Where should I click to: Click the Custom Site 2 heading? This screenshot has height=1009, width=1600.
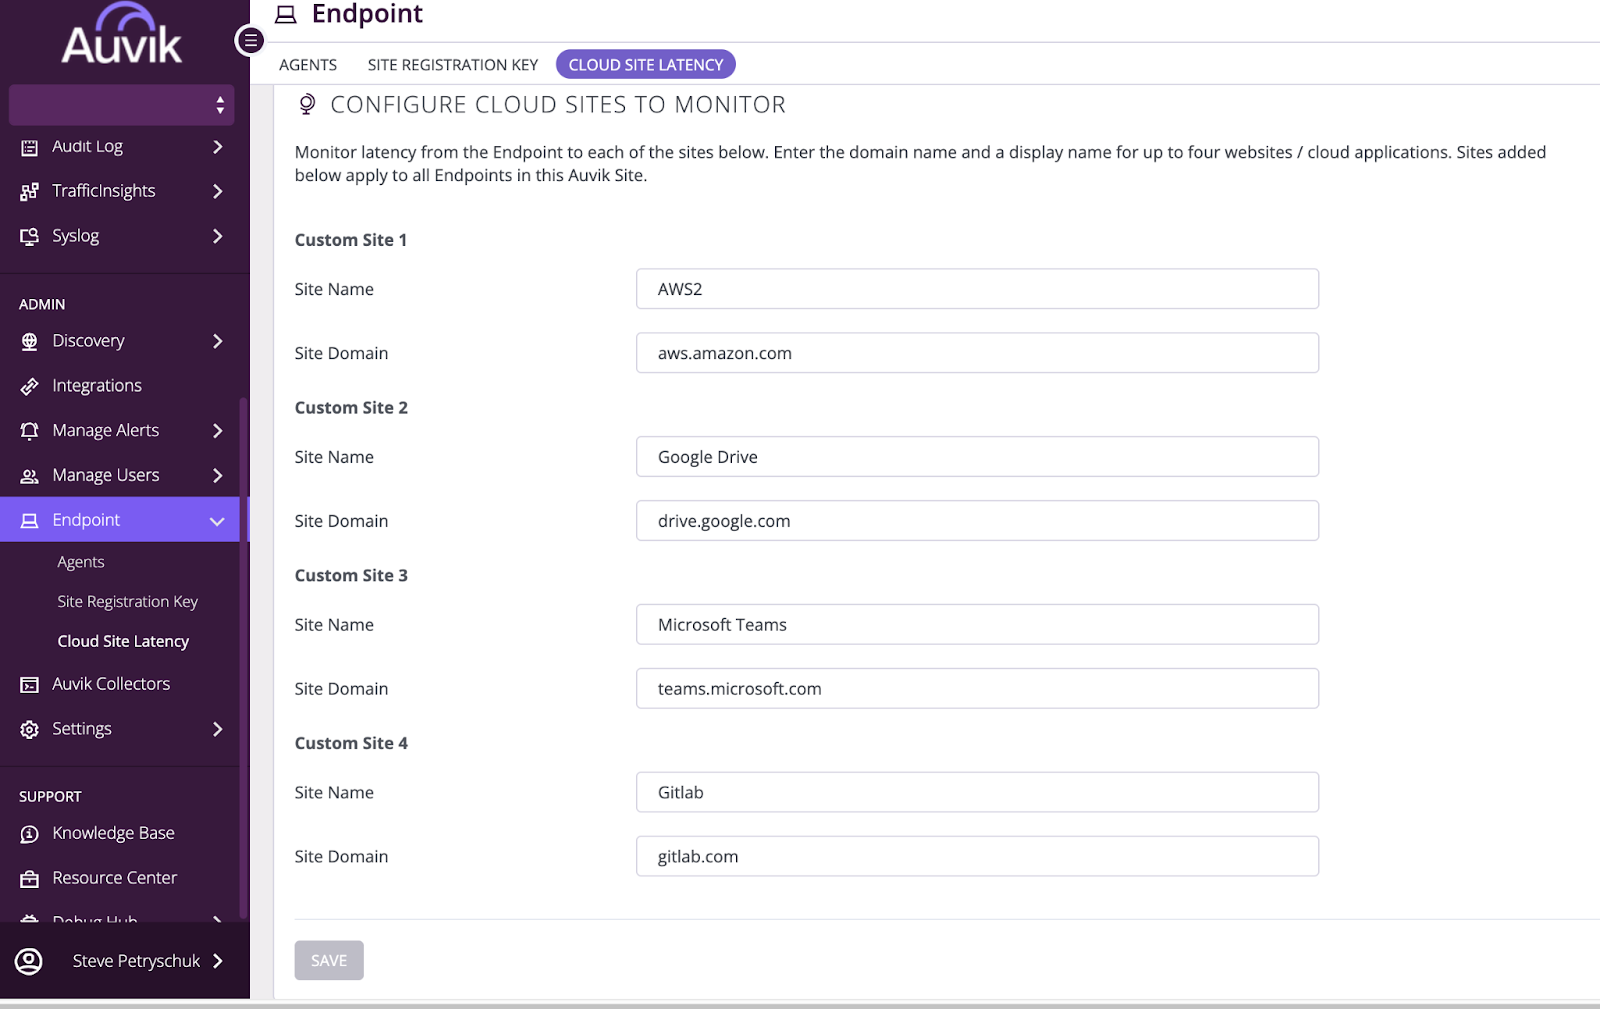[351, 408]
